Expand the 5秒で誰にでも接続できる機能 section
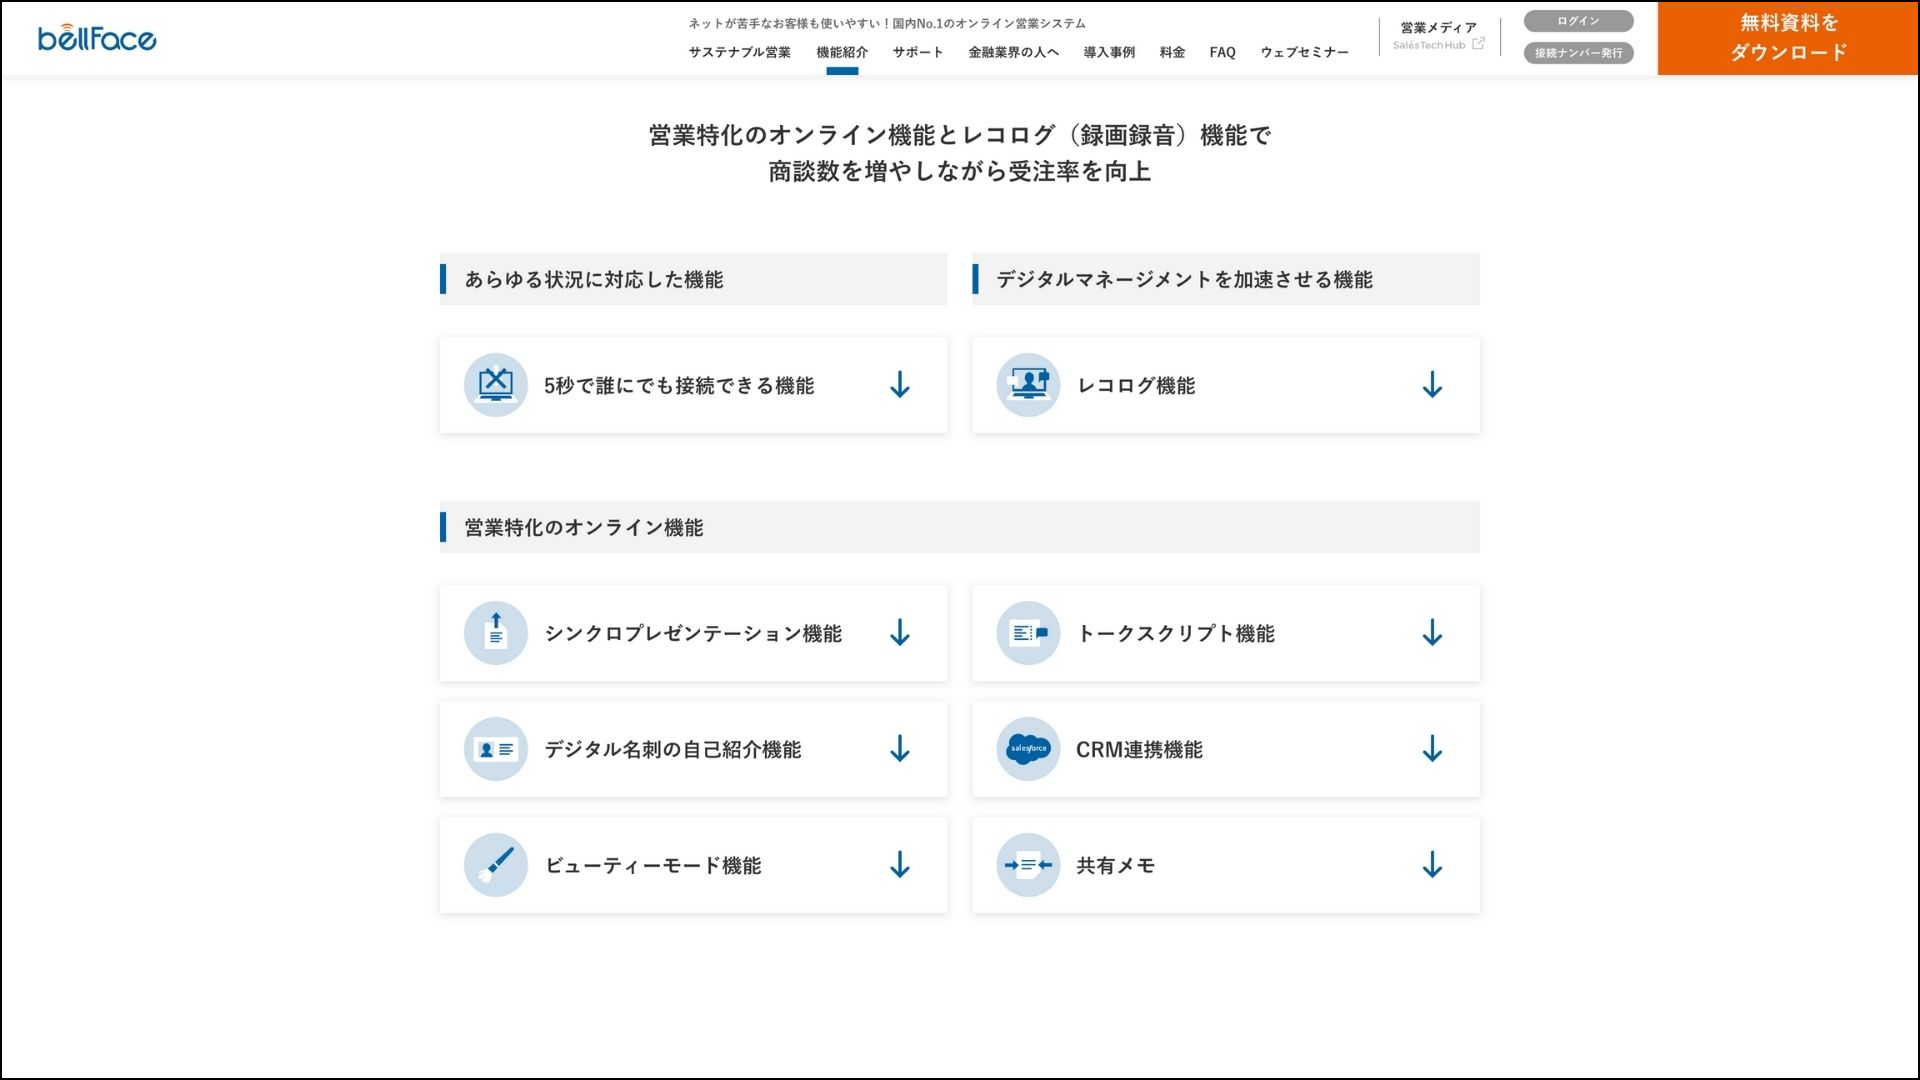Viewport: 1920px width, 1080px height. click(901, 384)
